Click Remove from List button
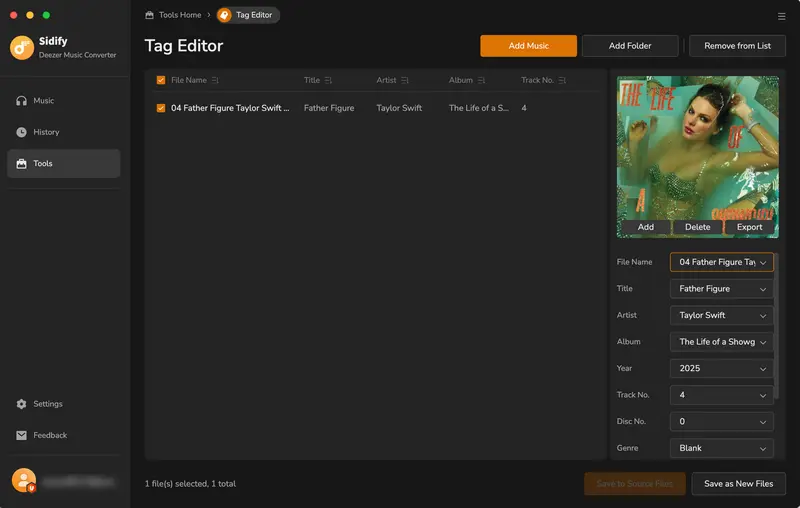 [737, 46]
